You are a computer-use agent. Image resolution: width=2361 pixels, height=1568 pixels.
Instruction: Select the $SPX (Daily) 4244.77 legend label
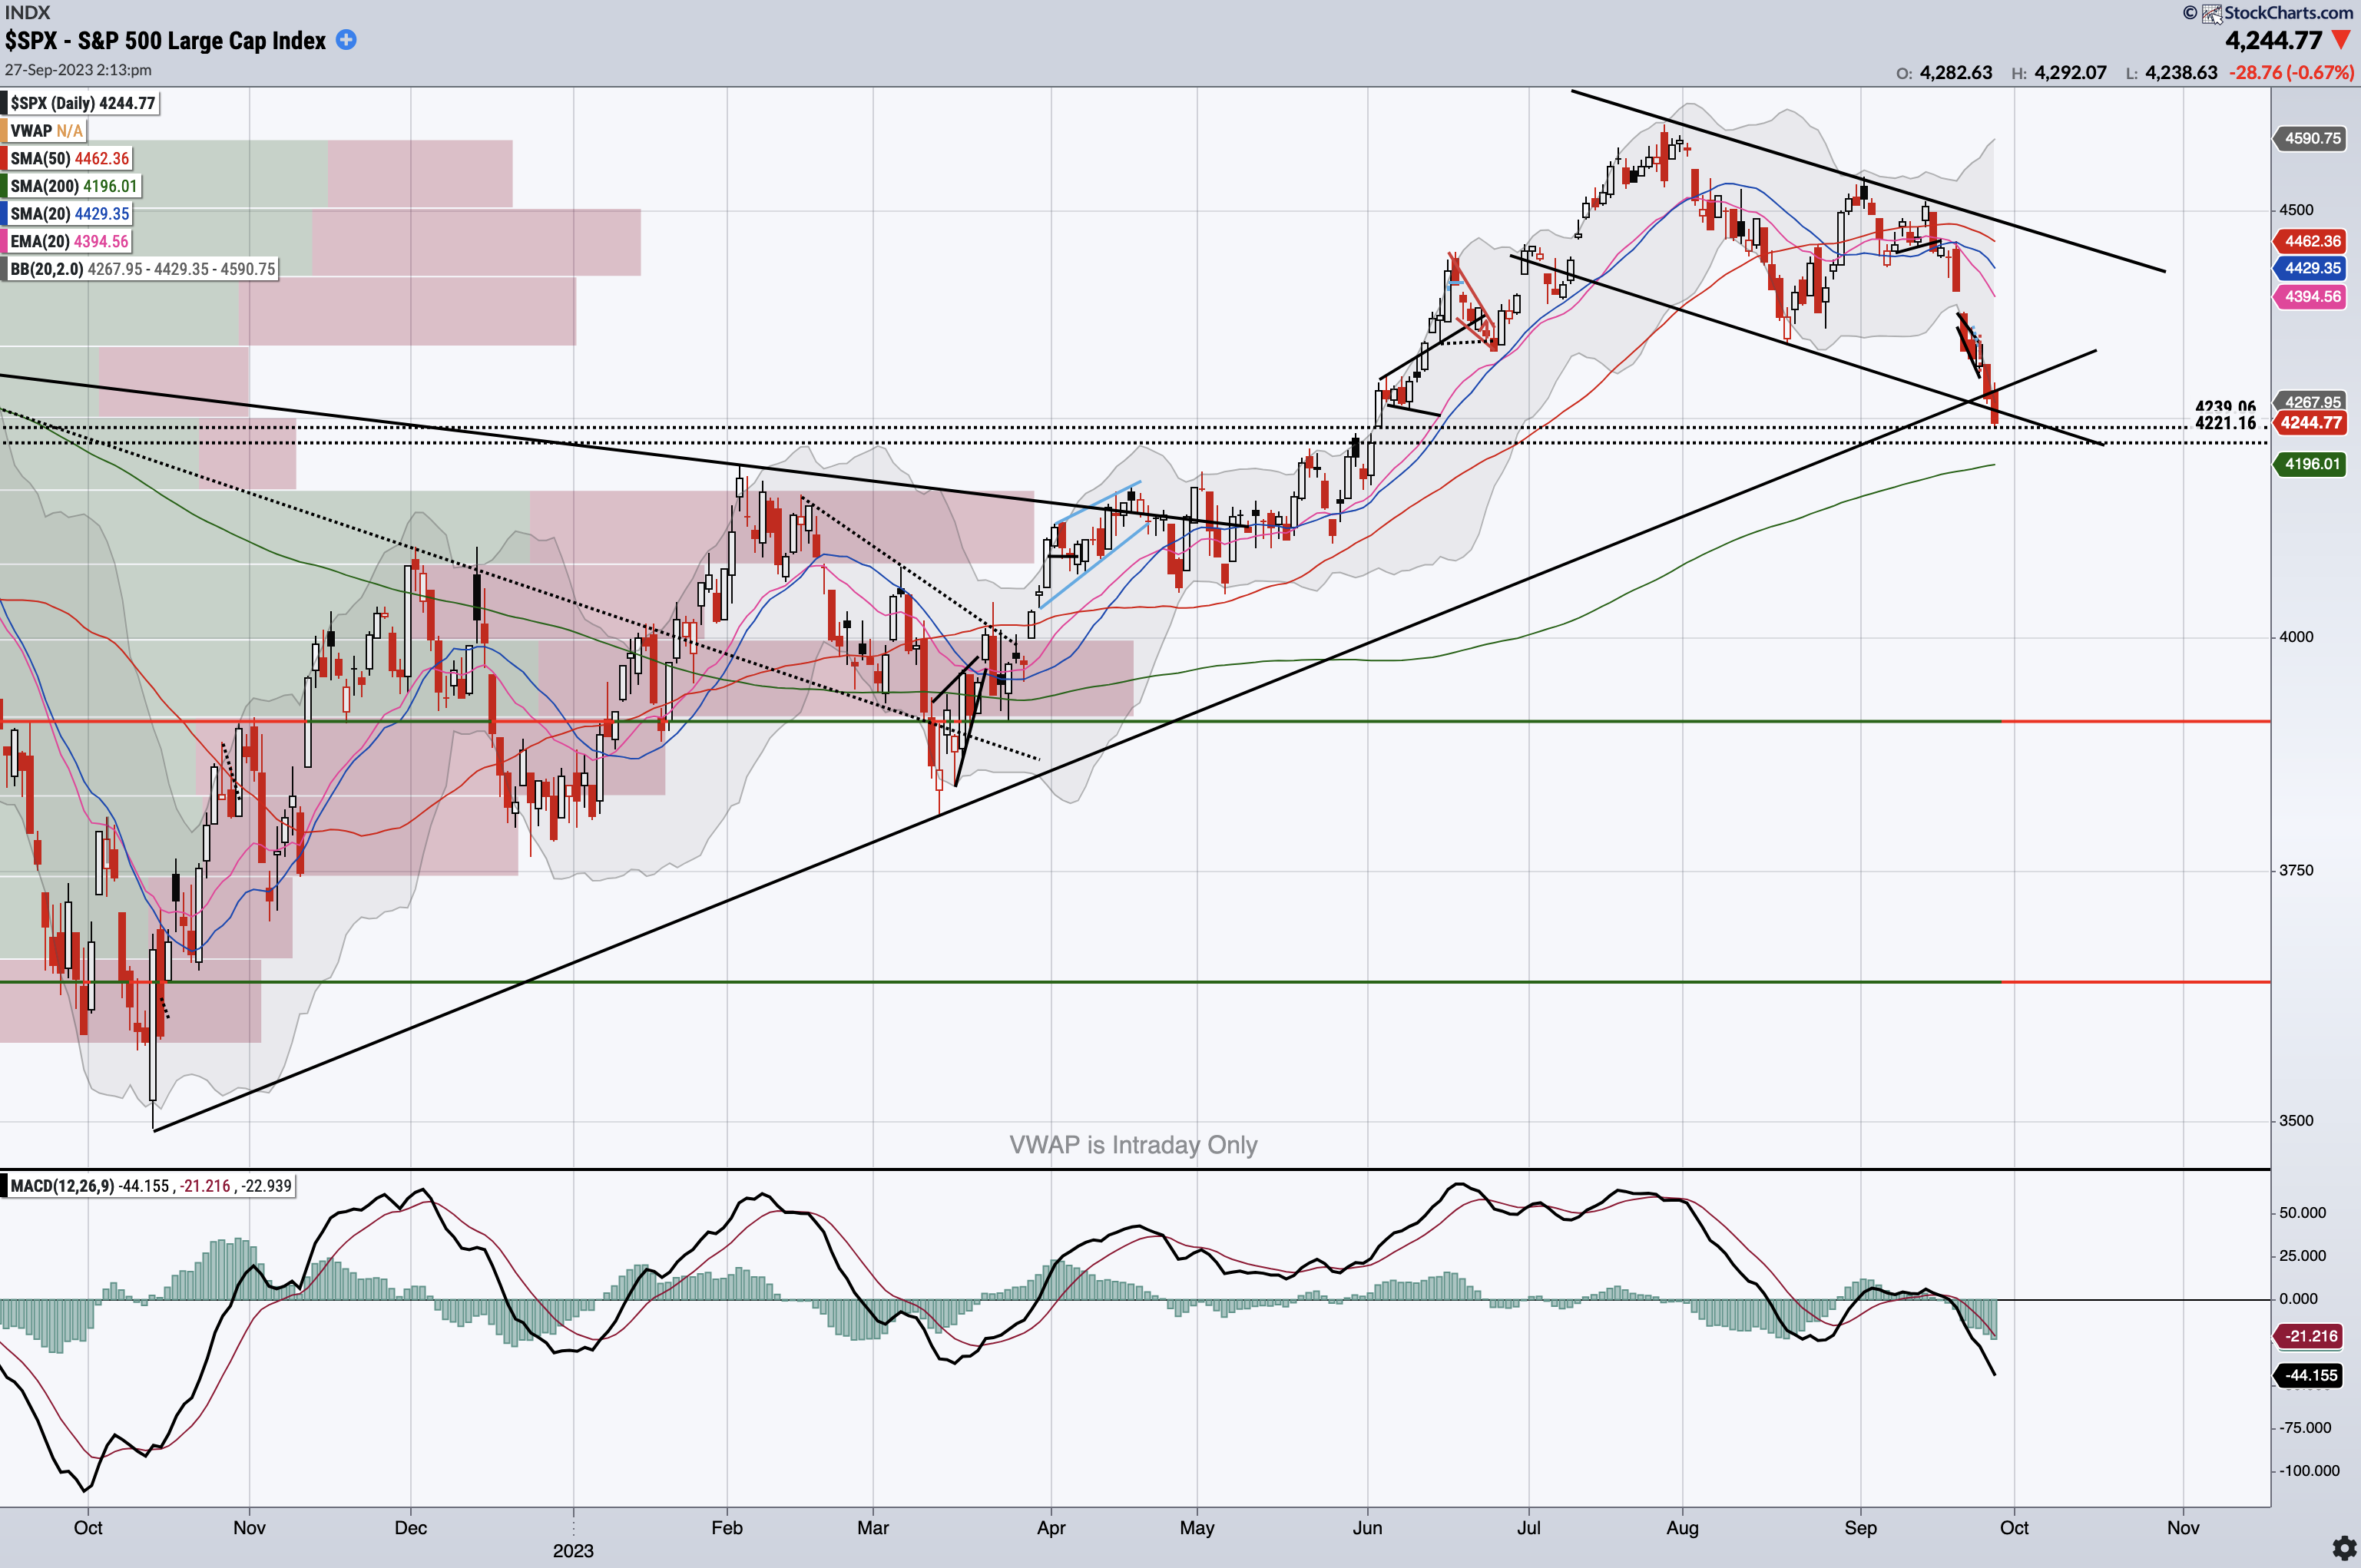(x=81, y=103)
